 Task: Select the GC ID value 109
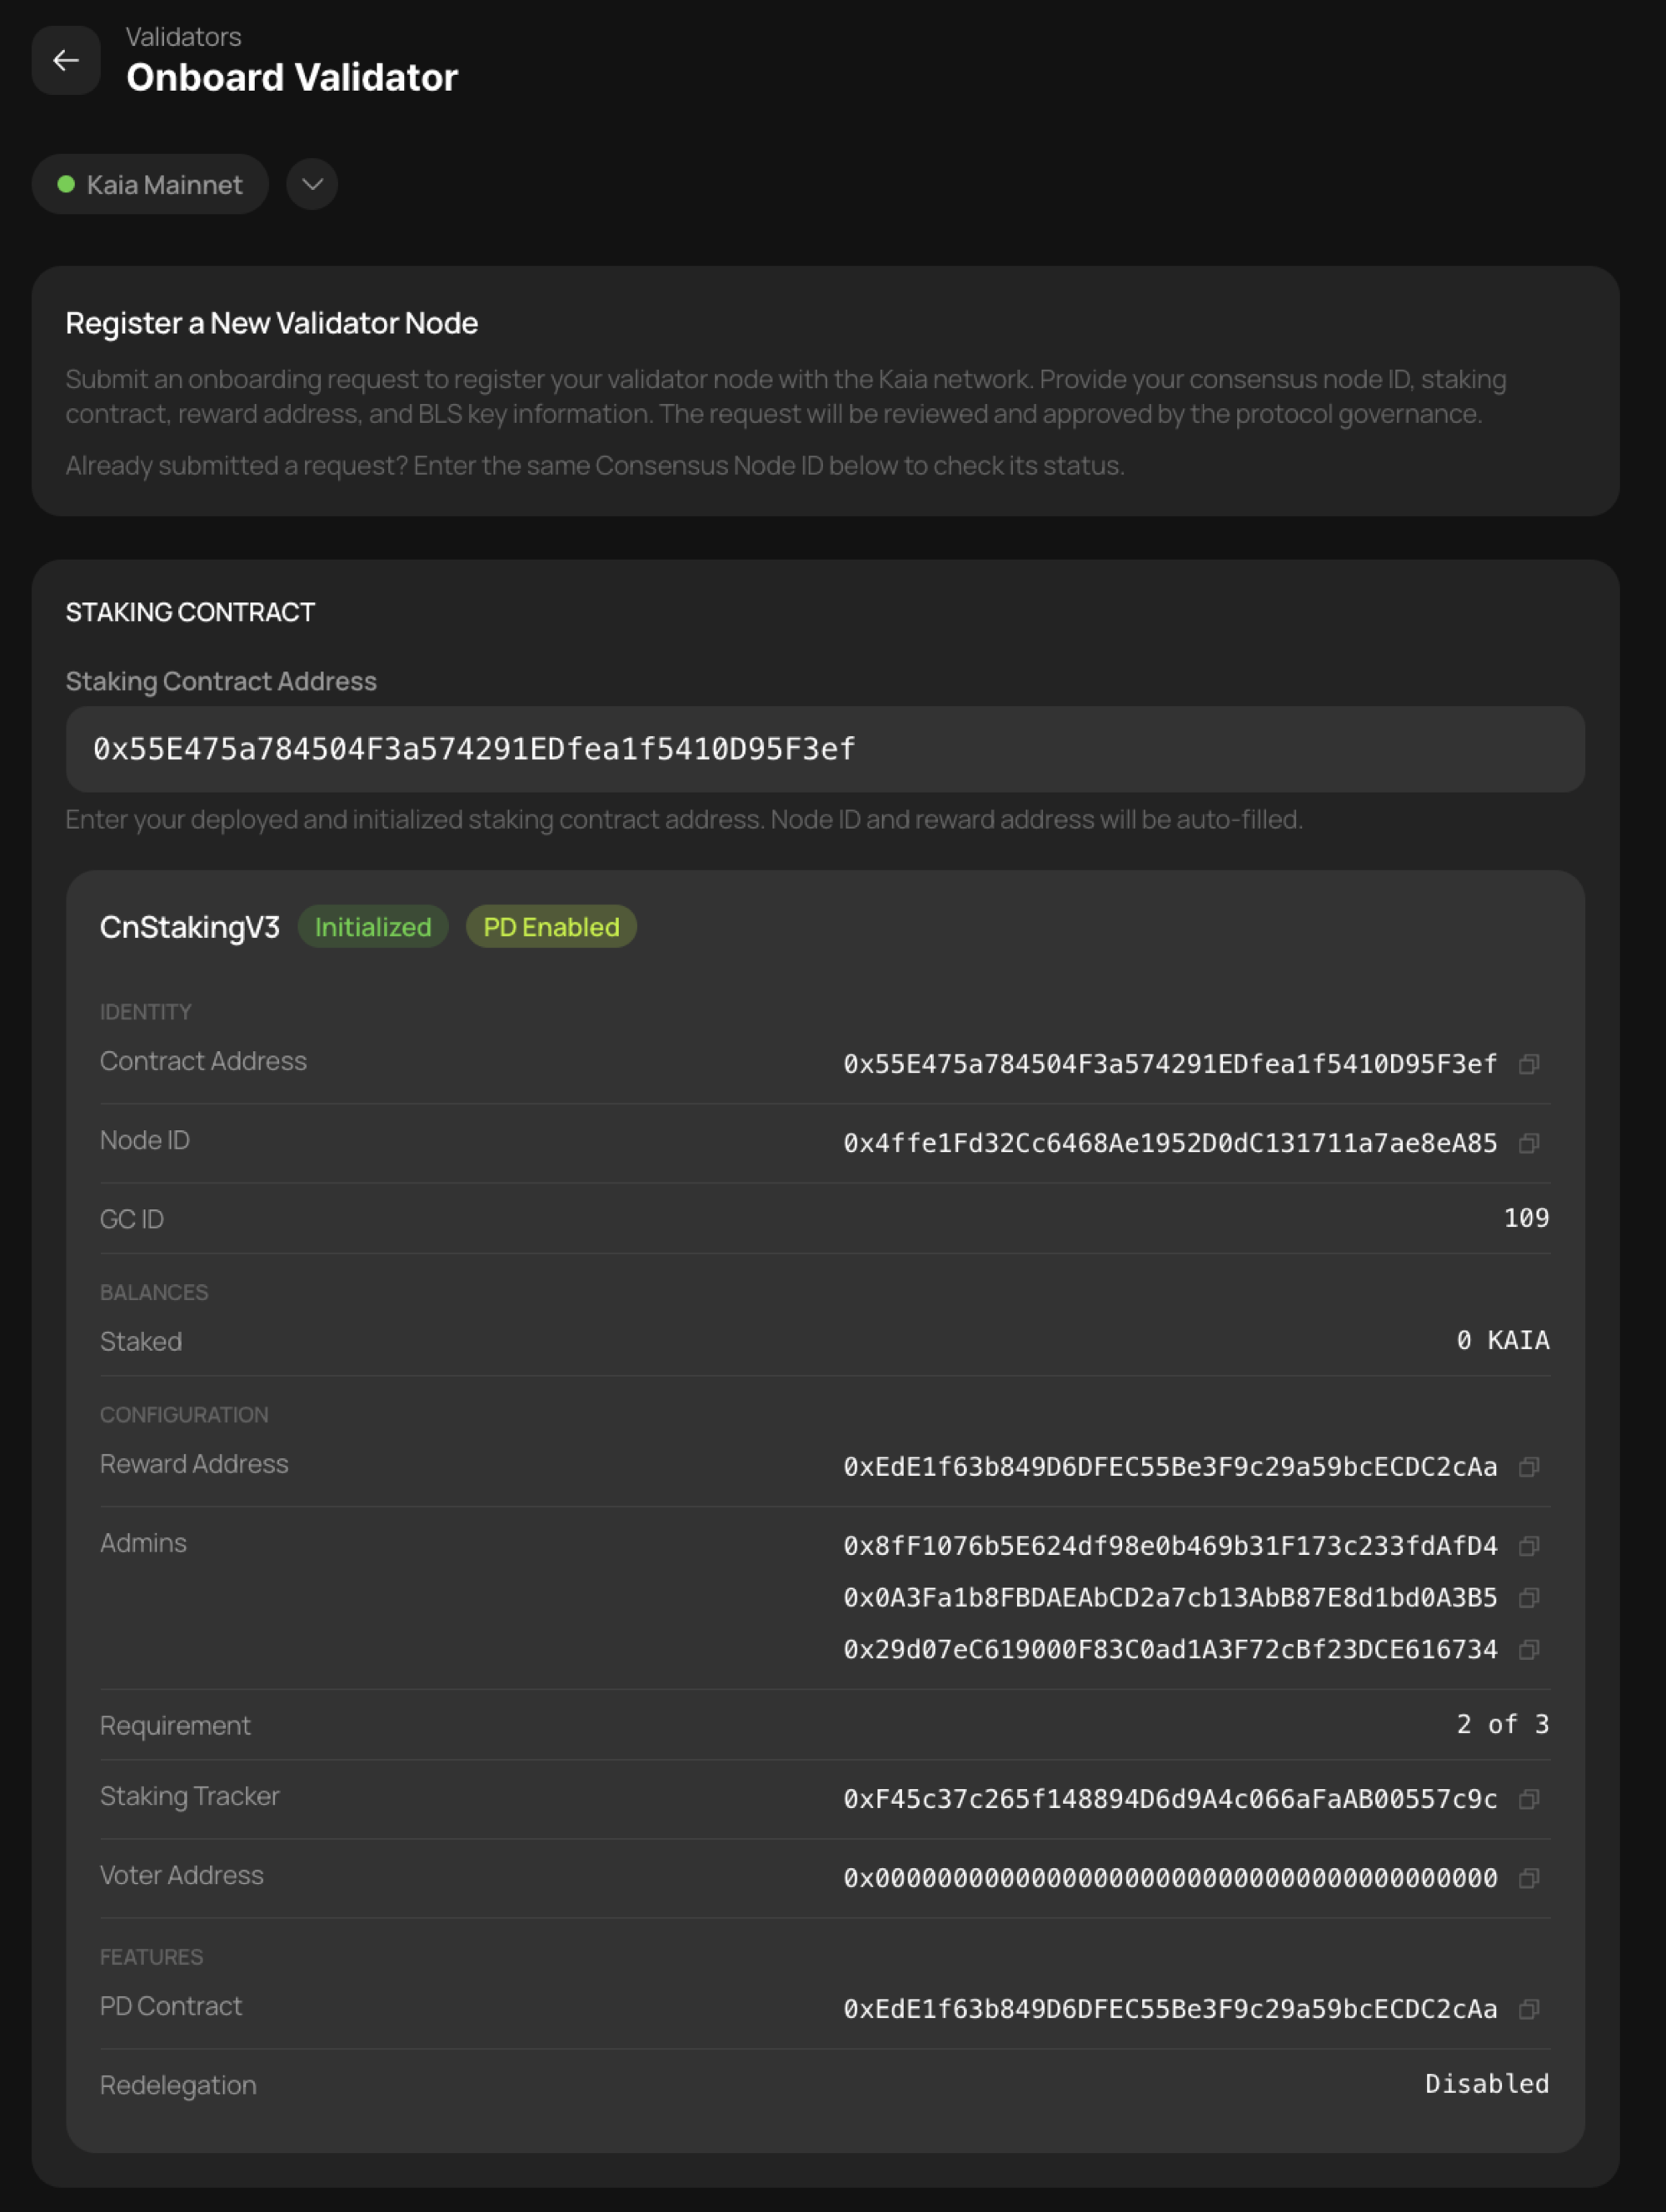[x=1526, y=1218]
